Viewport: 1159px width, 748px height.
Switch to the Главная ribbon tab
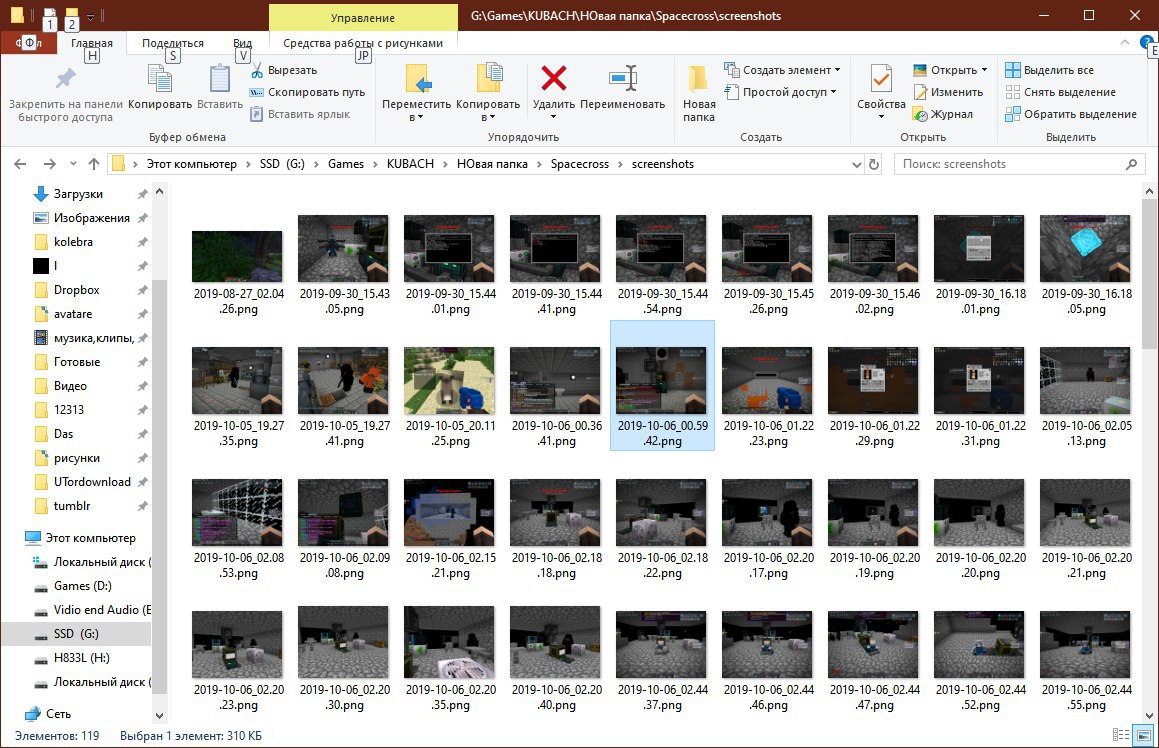pyautogui.click(x=92, y=43)
